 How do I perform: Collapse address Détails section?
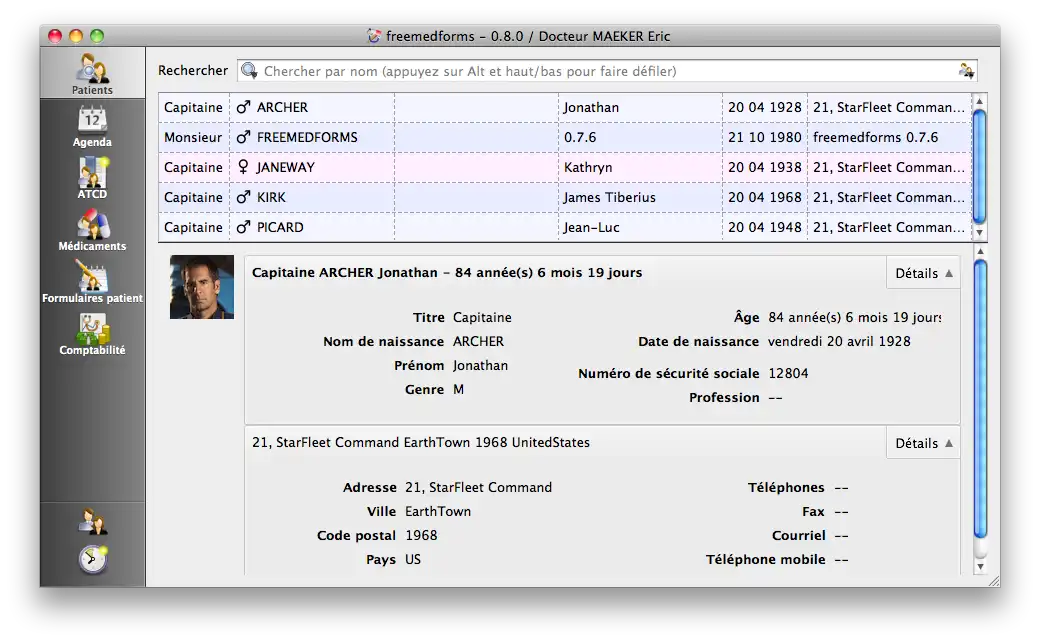click(x=923, y=442)
